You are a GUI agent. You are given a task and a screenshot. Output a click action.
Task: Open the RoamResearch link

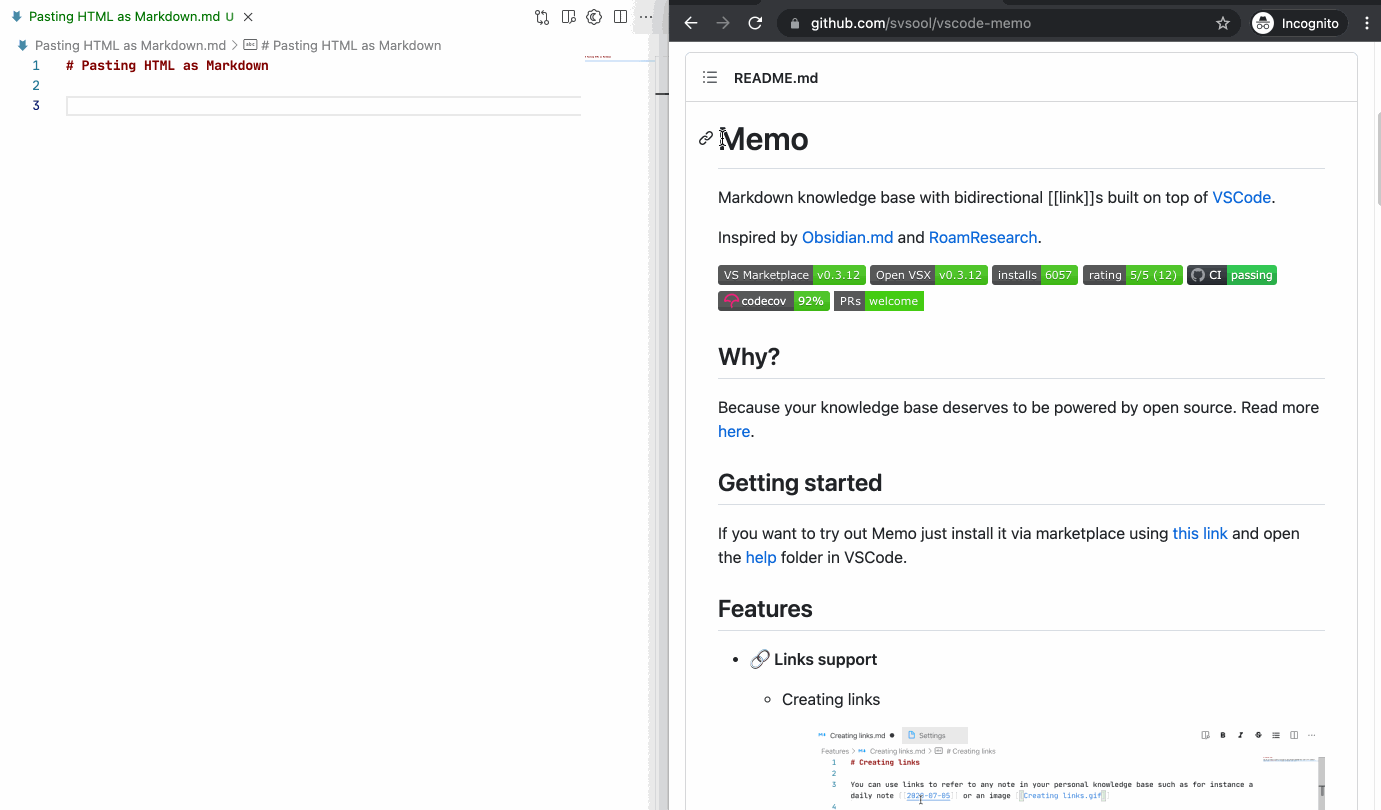tap(983, 238)
